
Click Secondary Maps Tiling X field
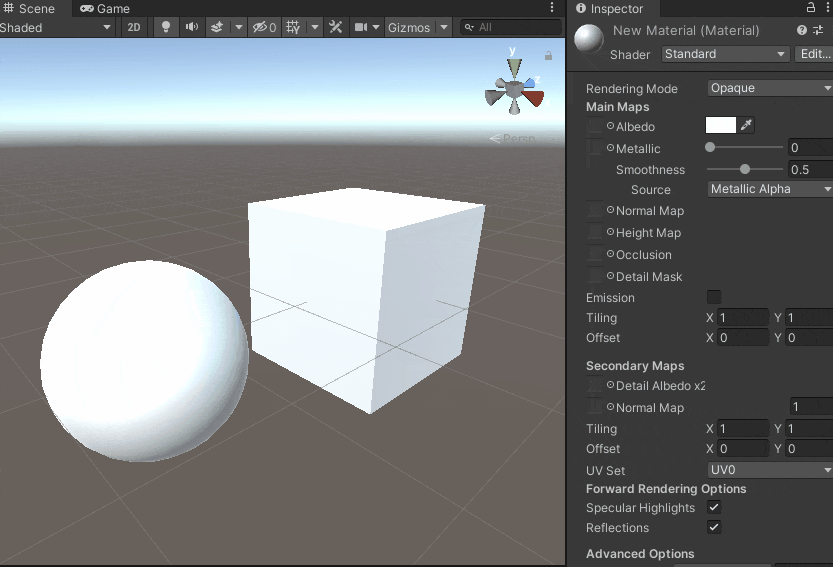[743, 428]
